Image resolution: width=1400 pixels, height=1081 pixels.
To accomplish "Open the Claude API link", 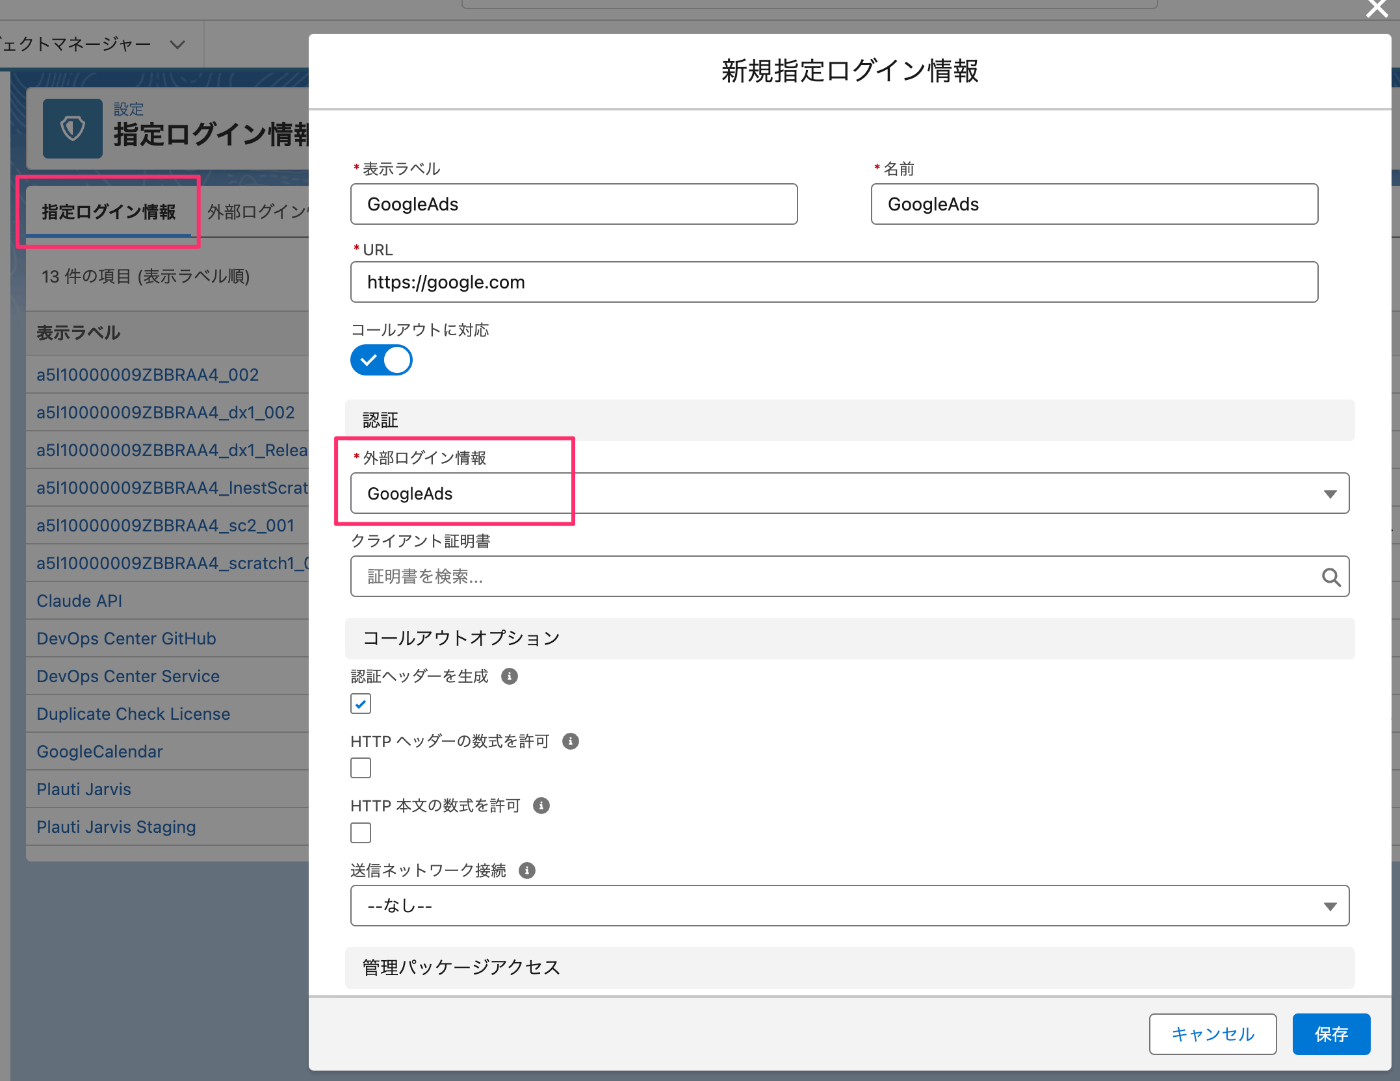I will point(80,601).
